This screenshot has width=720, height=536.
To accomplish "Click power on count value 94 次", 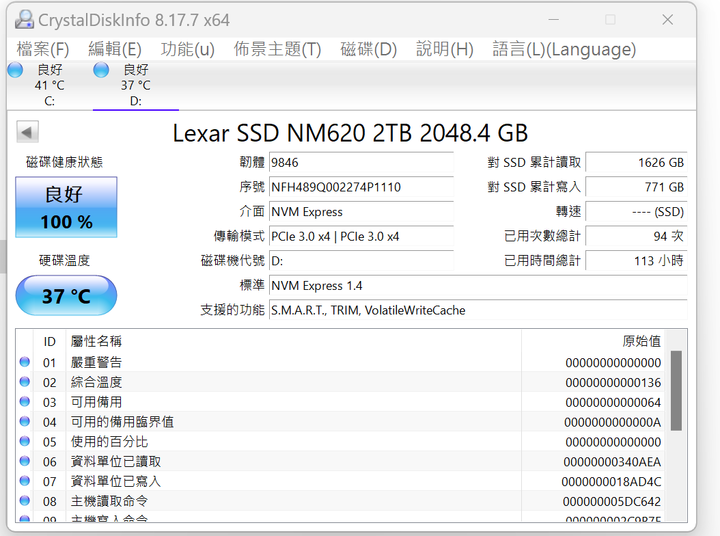I will point(636,236).
